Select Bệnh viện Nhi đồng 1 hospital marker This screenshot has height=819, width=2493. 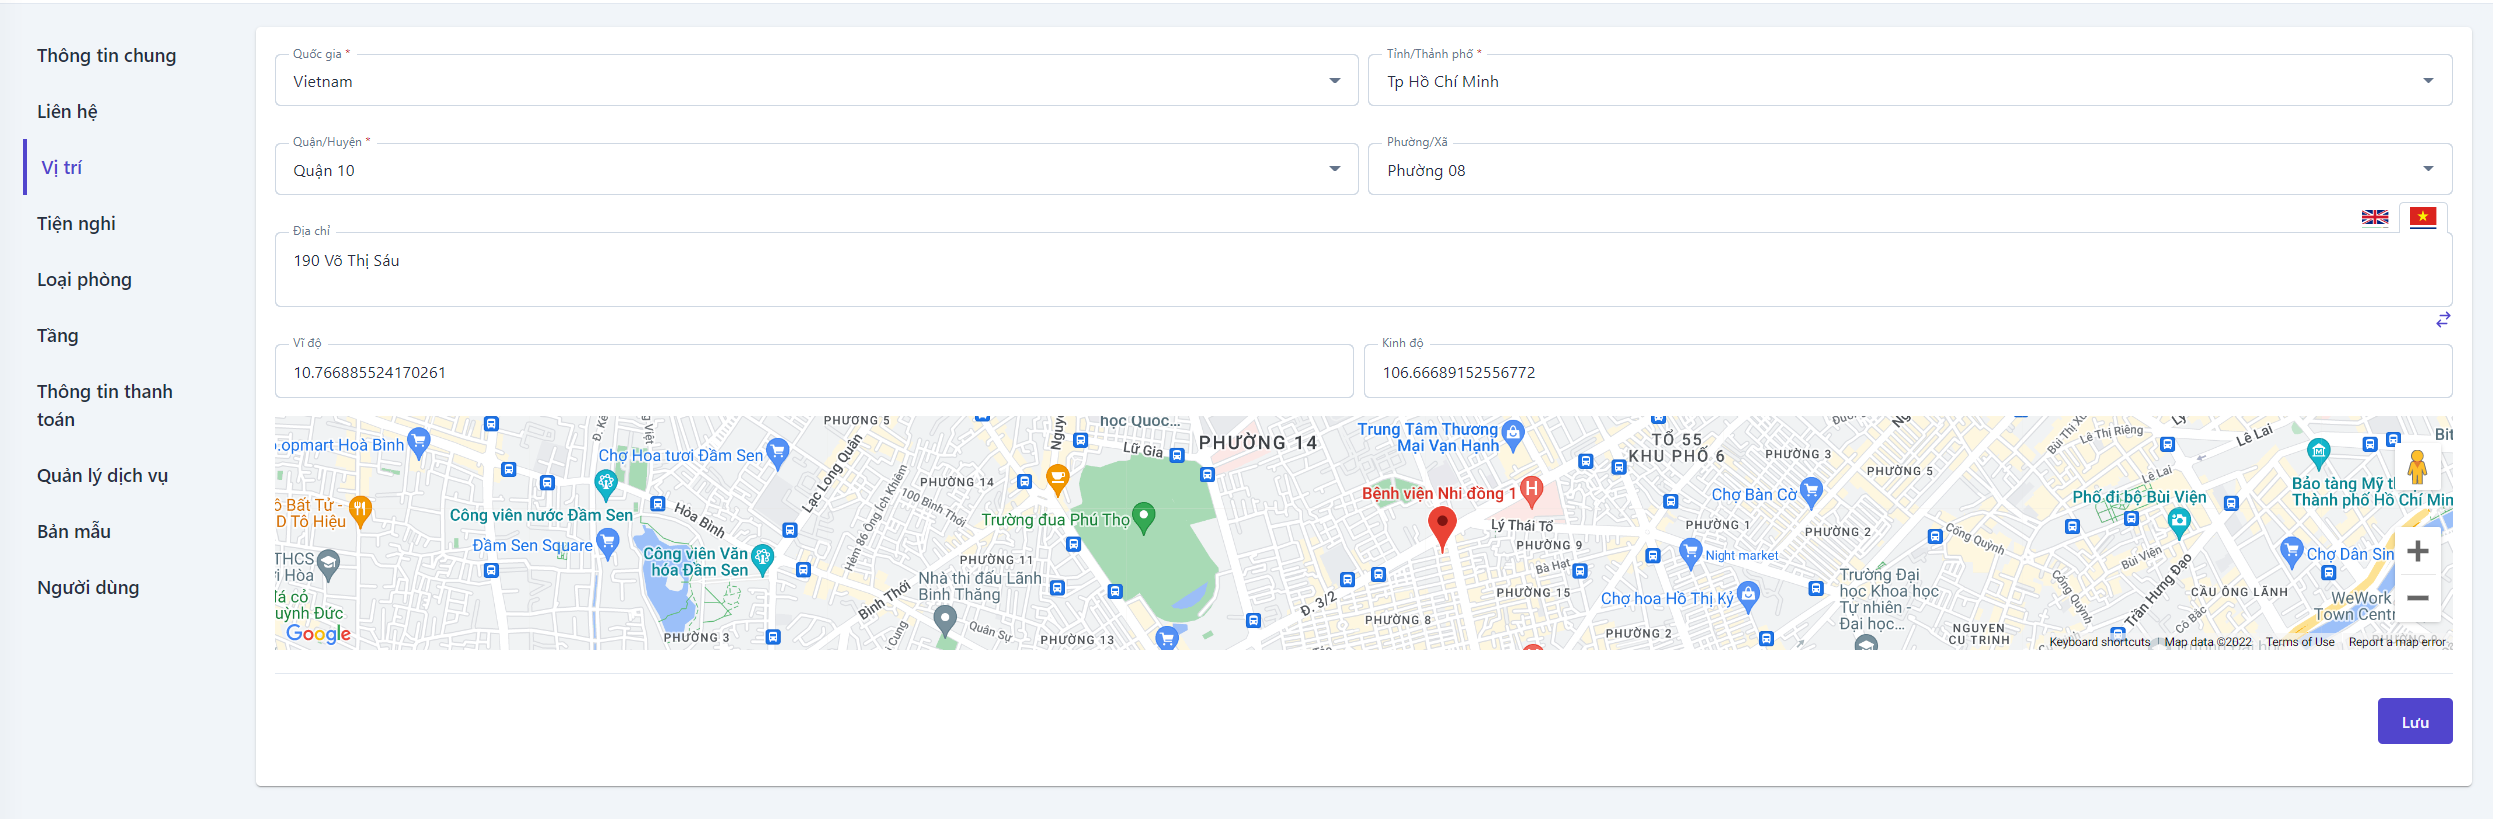tap(1531, 490)
